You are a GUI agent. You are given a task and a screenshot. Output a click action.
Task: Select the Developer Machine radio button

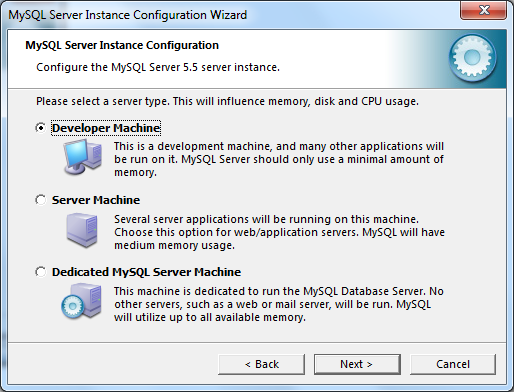(41, 128)
